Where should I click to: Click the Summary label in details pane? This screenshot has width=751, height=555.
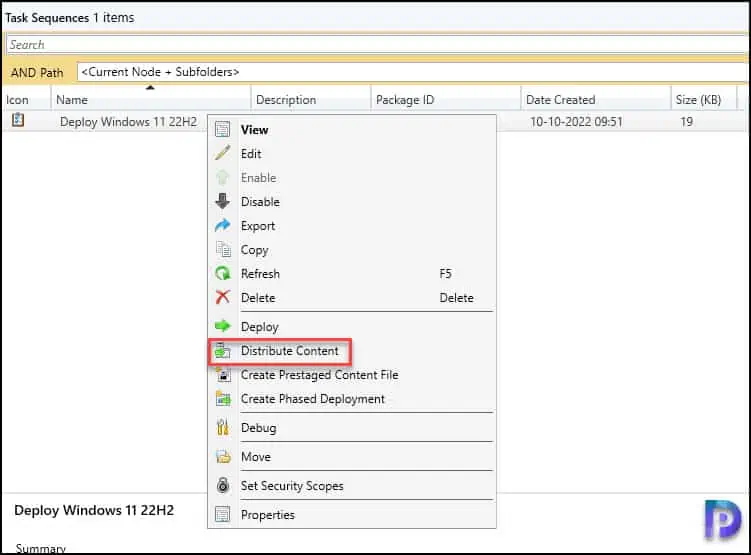click(x=40, y=549)
